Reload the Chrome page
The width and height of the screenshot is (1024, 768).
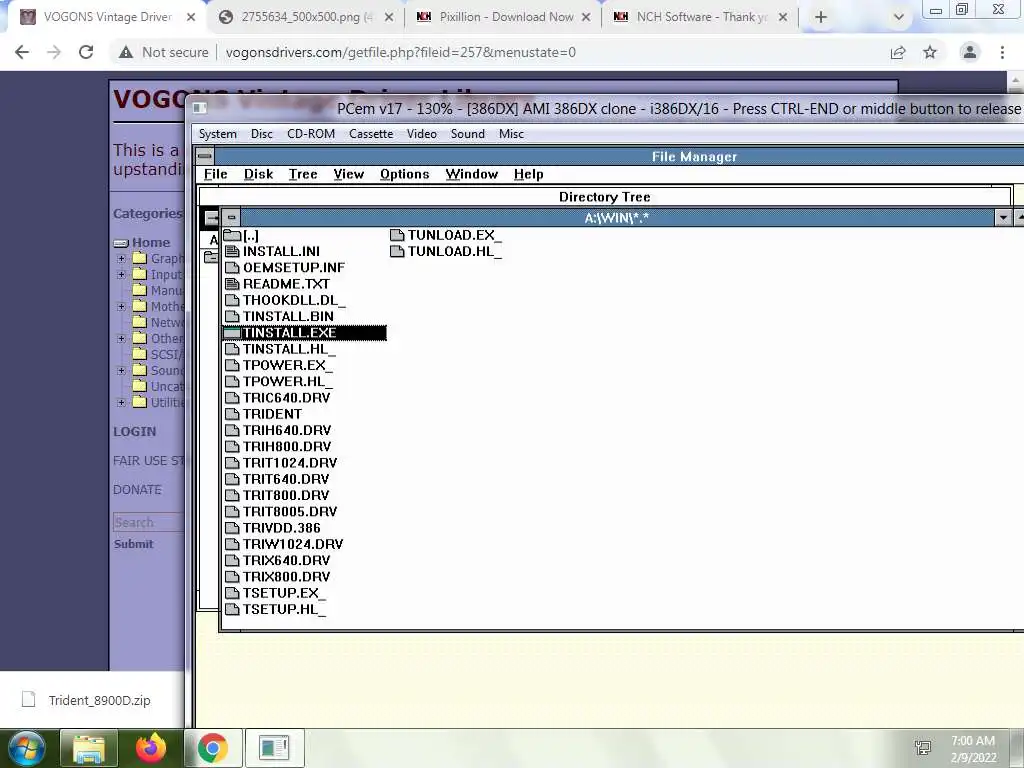click(x=86, y=52)
